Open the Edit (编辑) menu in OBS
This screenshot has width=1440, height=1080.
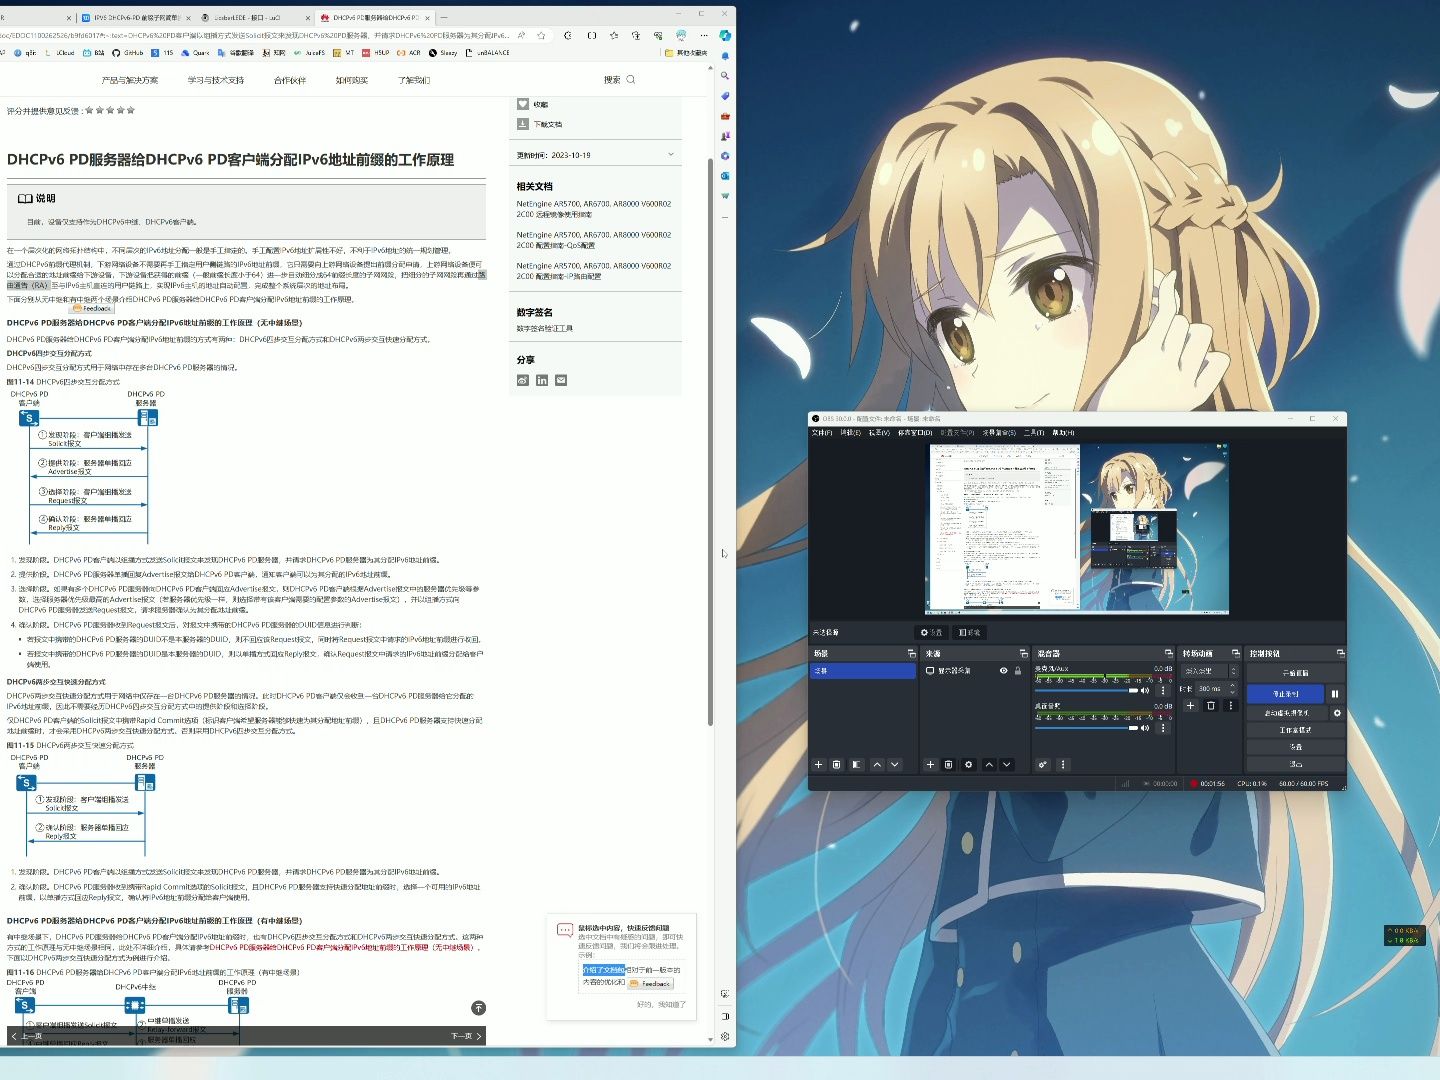tap(850, 433)
